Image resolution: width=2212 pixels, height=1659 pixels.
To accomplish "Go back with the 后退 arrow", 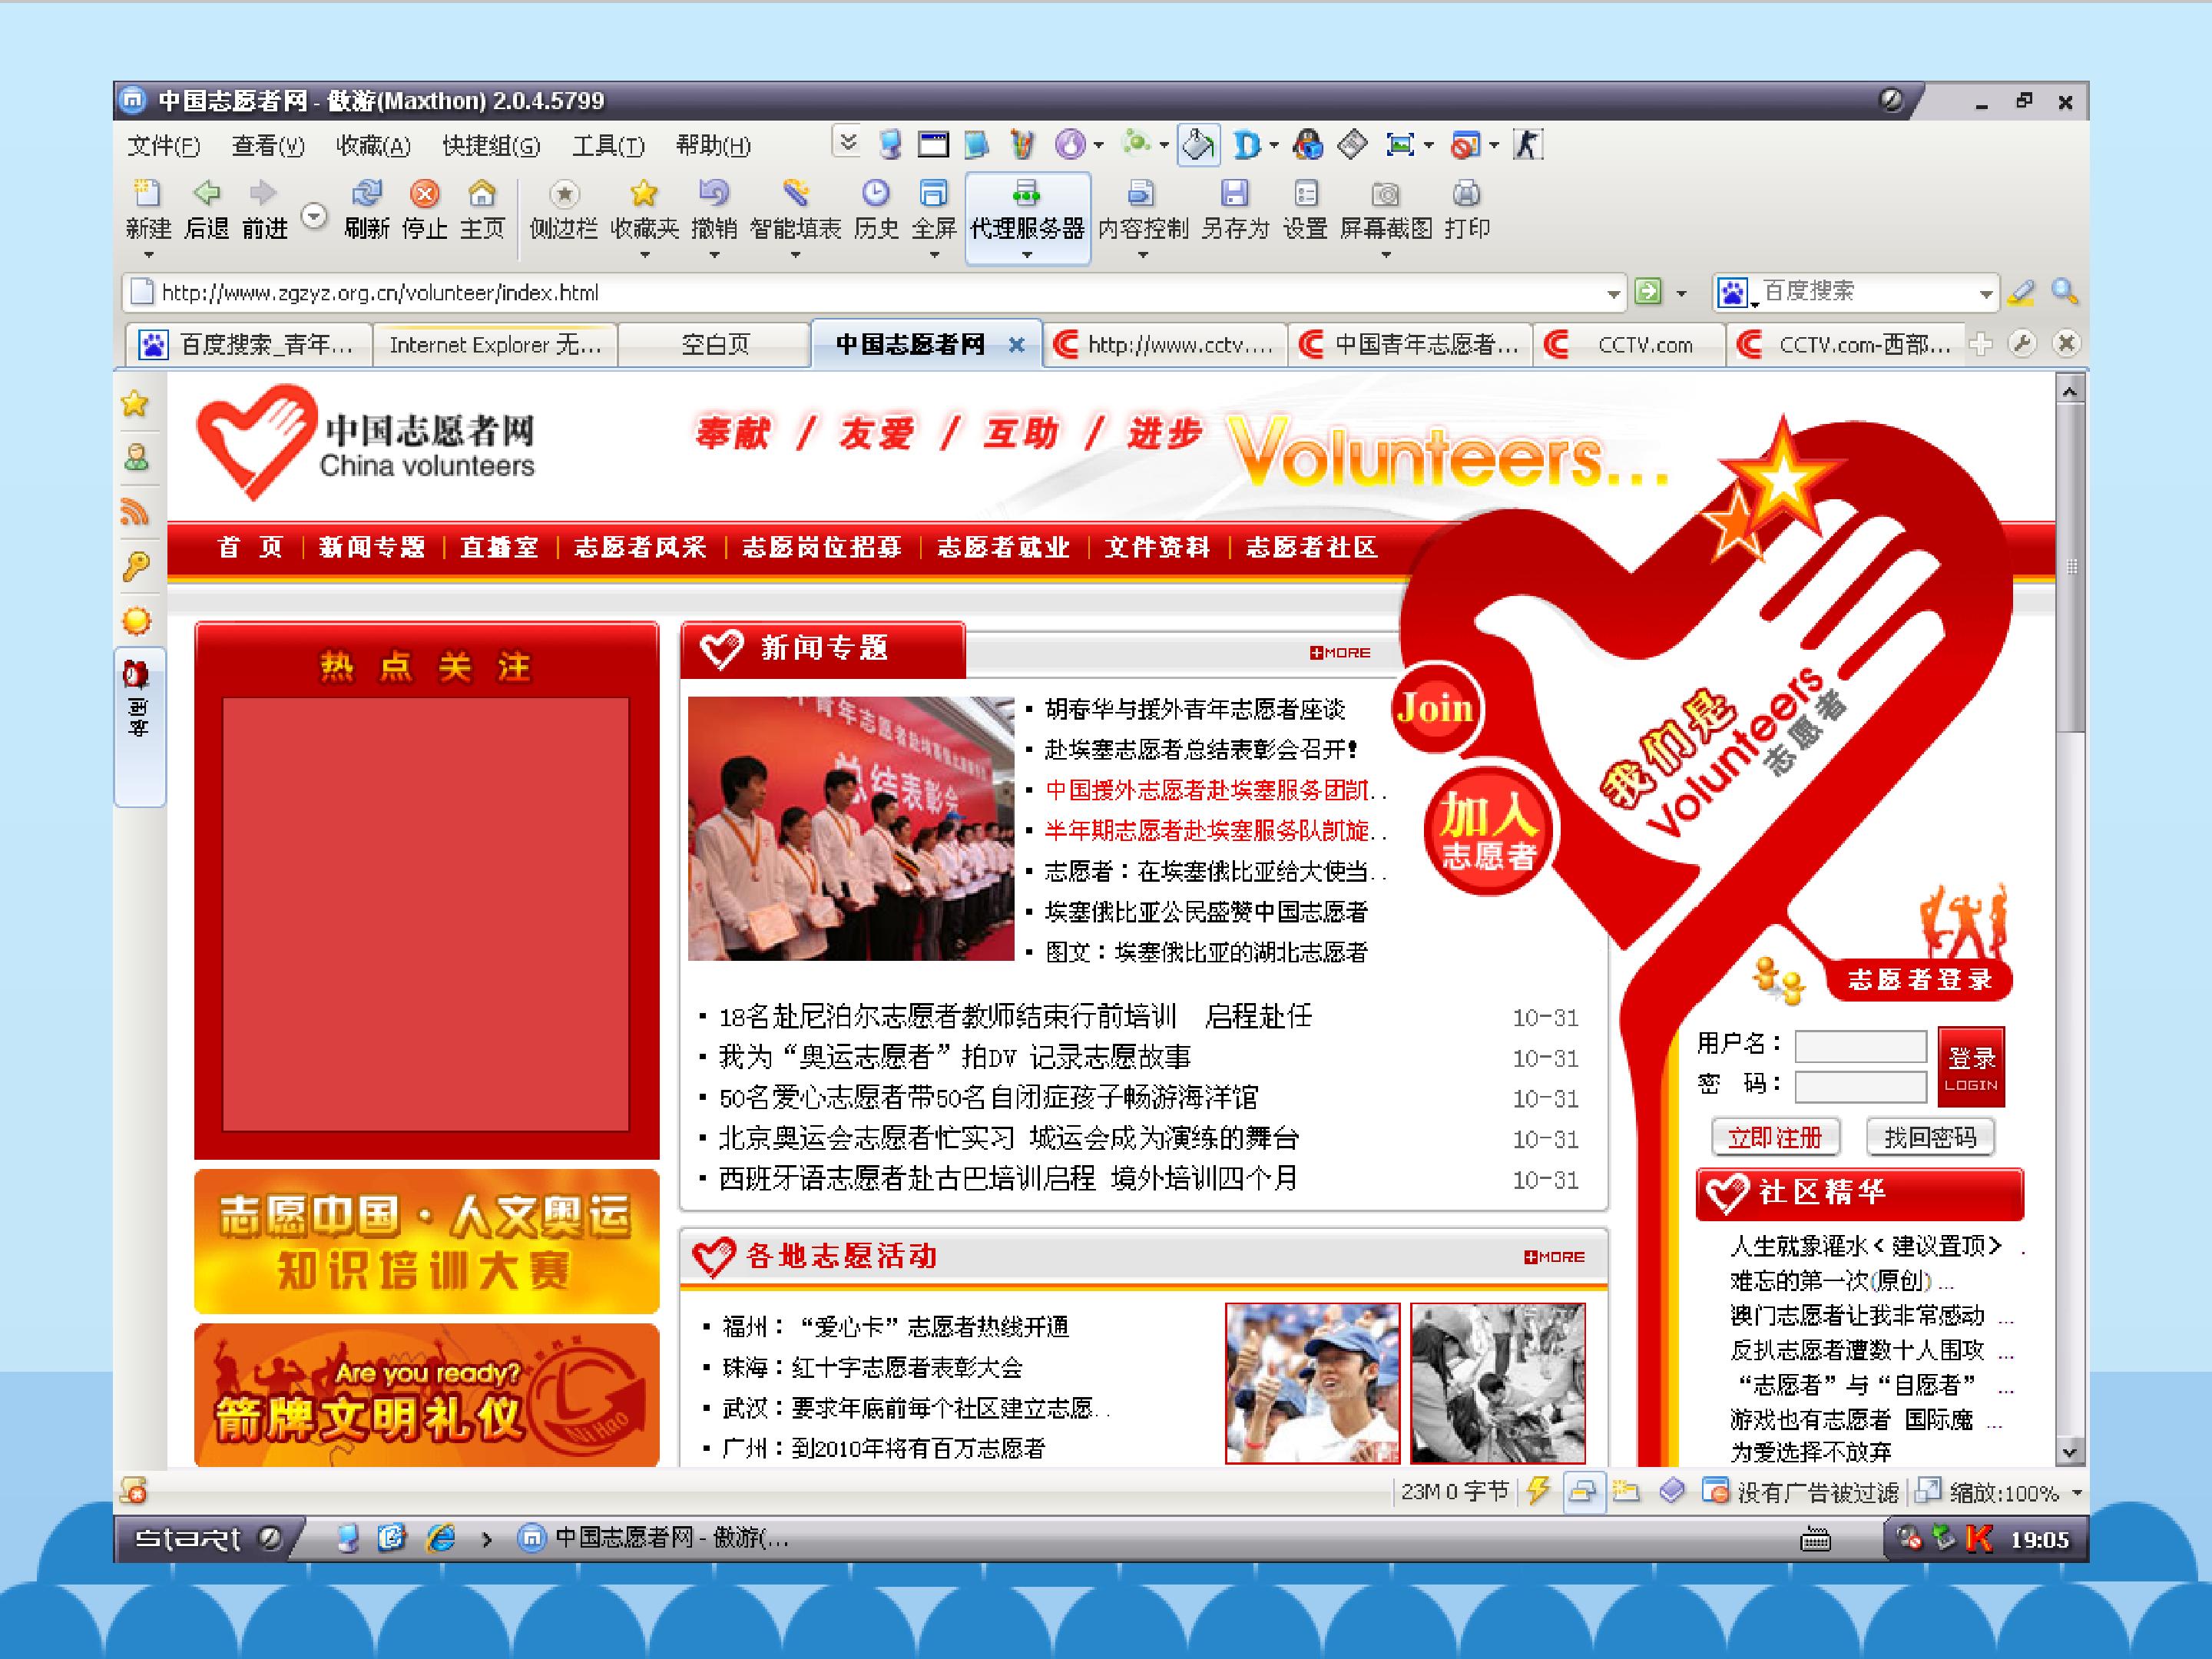I will click(x=207, y=193).
